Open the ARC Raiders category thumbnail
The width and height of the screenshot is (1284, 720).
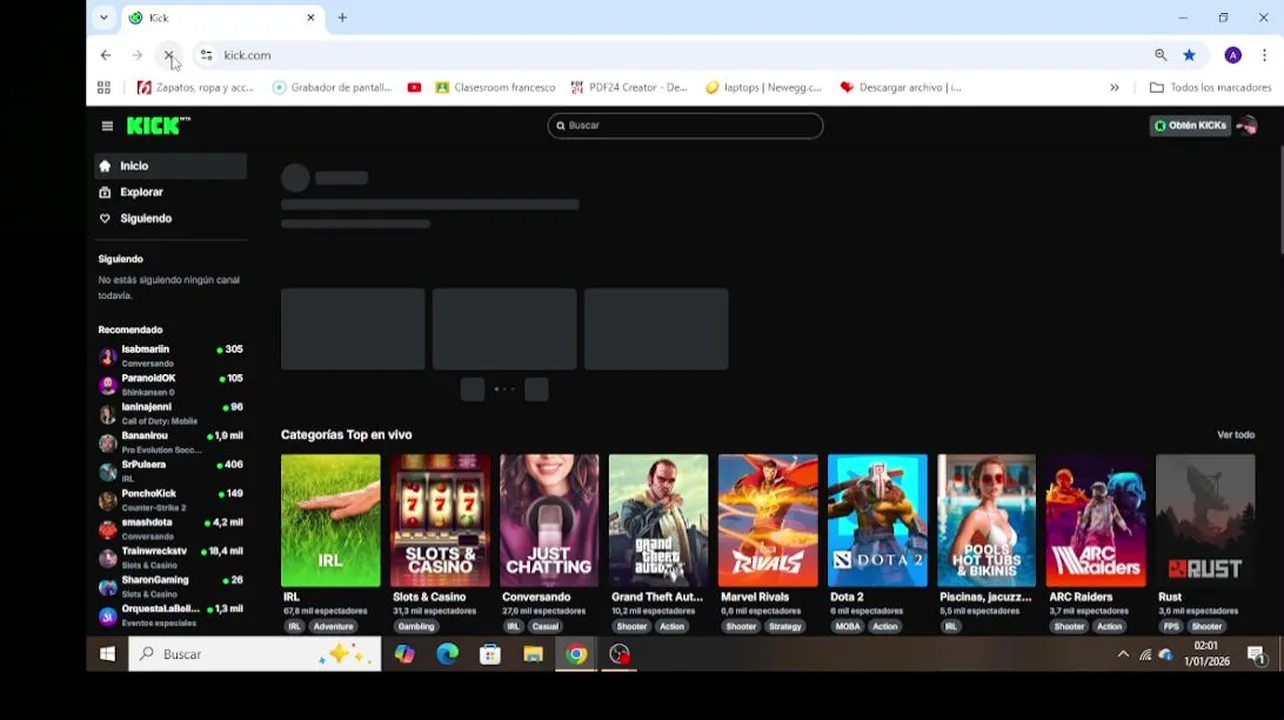click(1096, 520)
